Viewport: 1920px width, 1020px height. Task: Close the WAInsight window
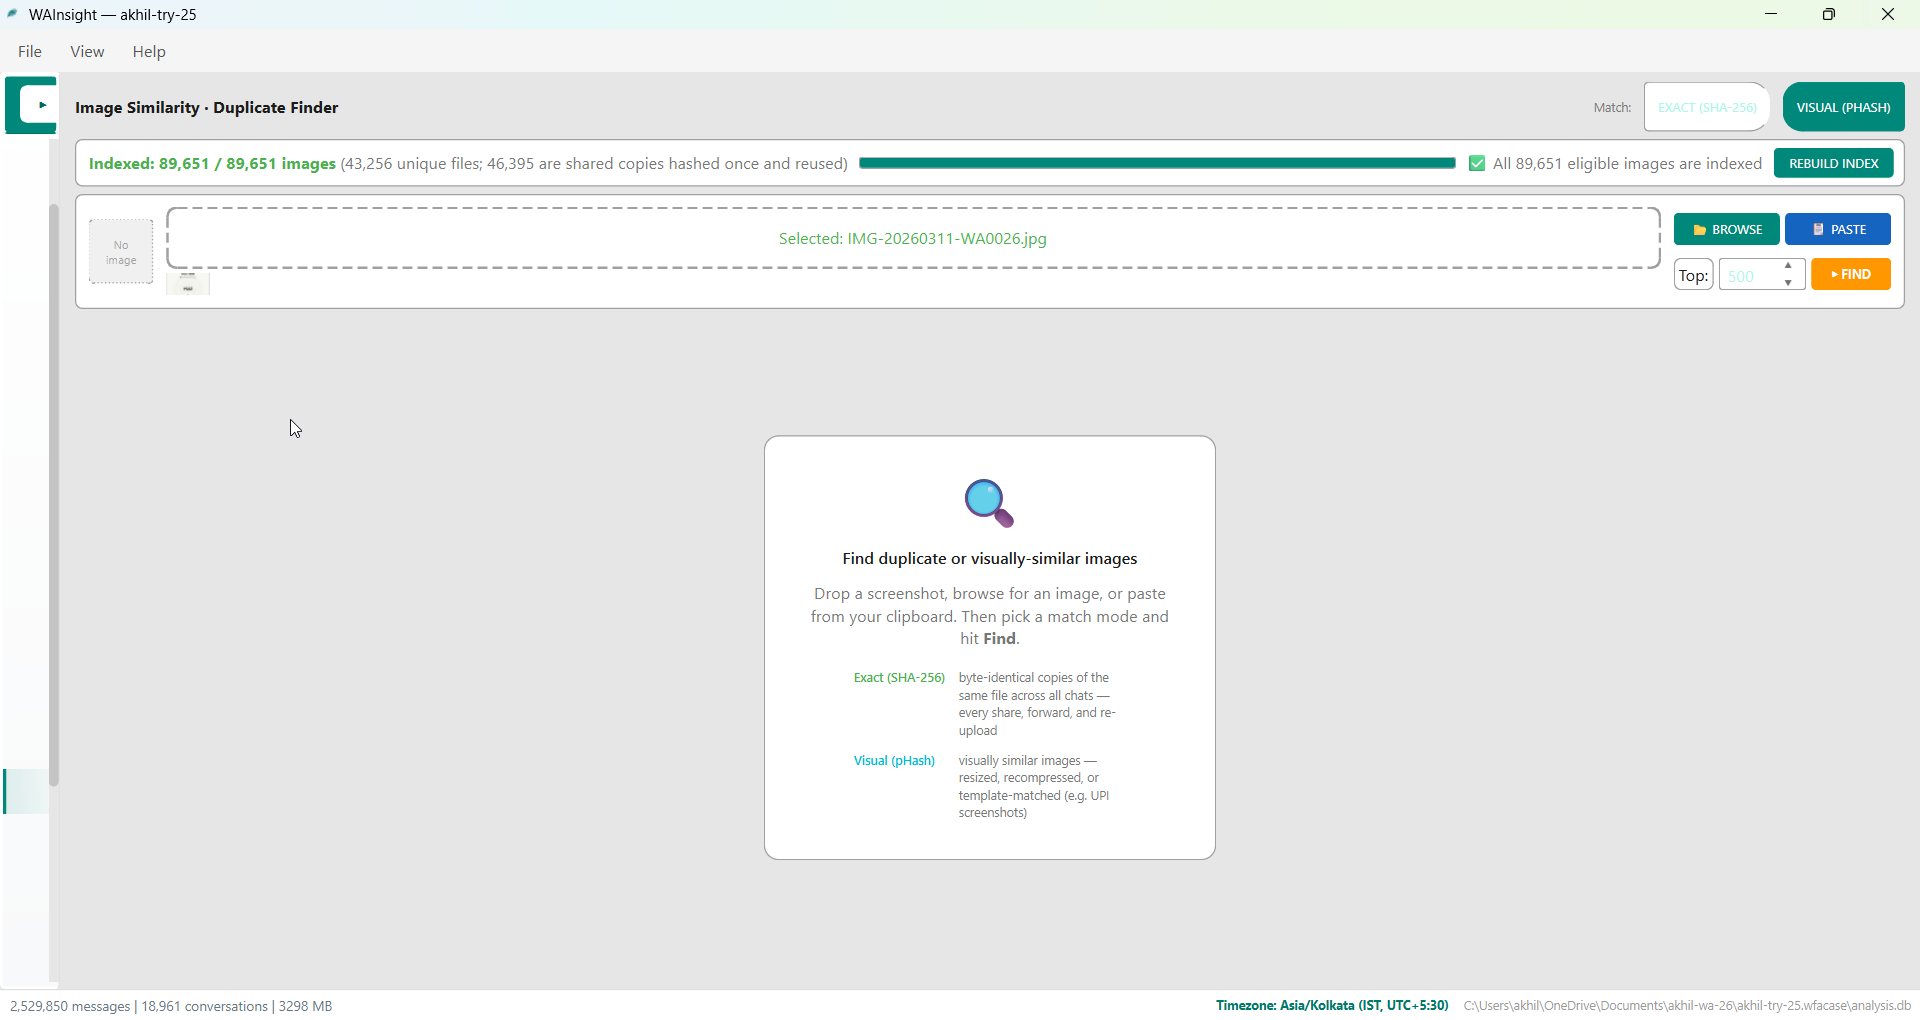pos(1888,14)
